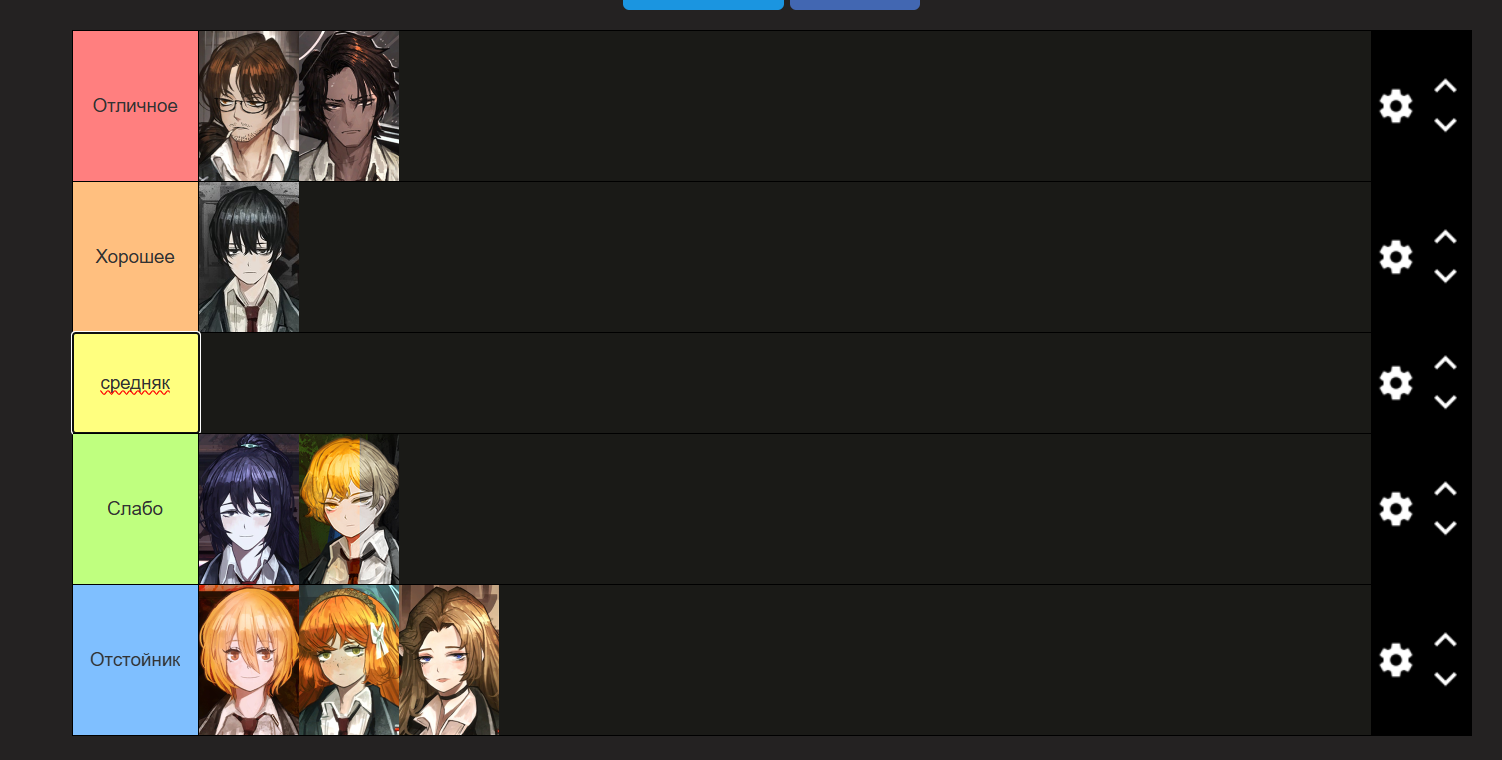Move Слабо row up with chevron
This screenshot has height=760, width=1502.
1445,489
